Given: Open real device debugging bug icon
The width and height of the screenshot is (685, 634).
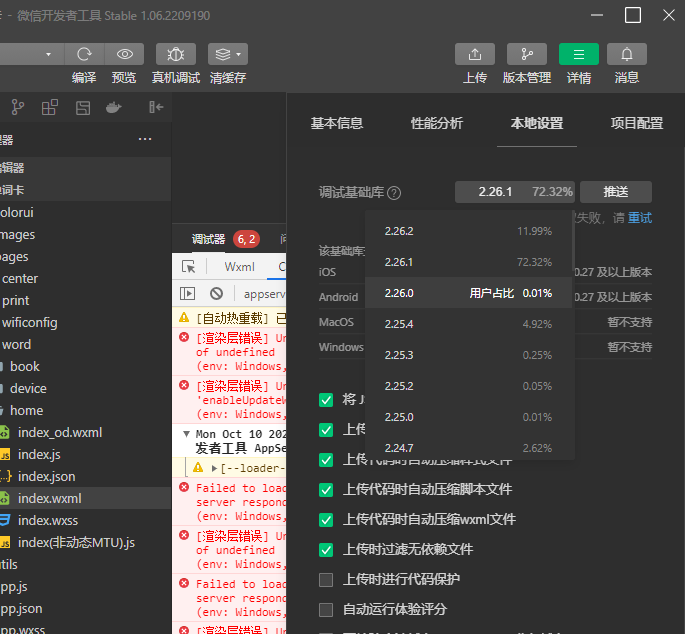Looking at the screenshot, I should (176, 54).
